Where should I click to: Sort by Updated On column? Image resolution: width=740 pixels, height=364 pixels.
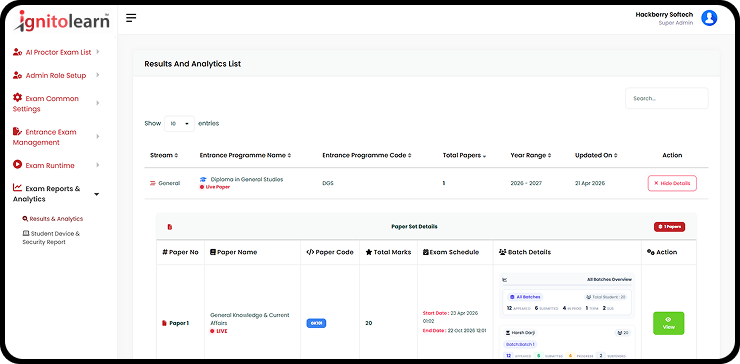click(x=596, y=155)
